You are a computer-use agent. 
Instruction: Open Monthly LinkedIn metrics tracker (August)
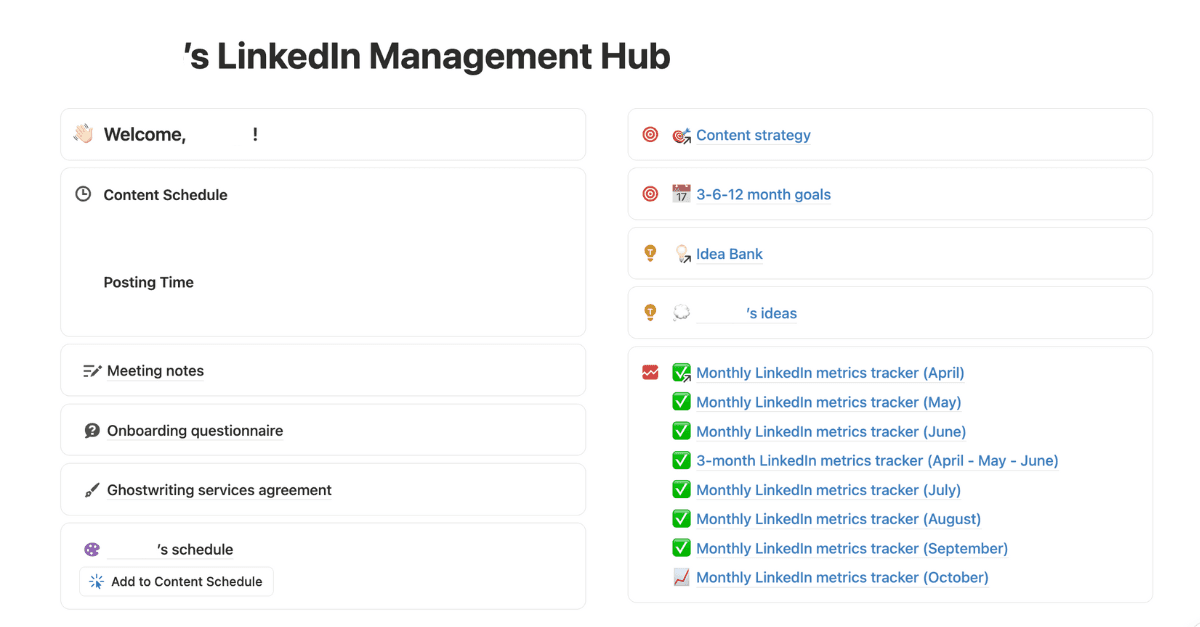click(838, 519)
